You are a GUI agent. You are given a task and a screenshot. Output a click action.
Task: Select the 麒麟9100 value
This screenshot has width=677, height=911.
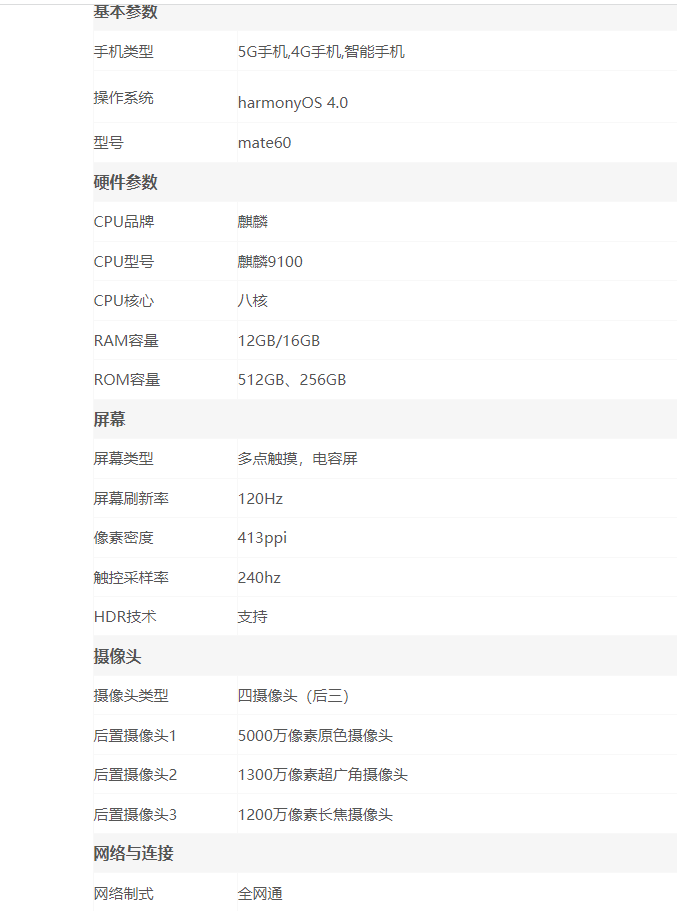pyautogui.click(x=270, y=261)
